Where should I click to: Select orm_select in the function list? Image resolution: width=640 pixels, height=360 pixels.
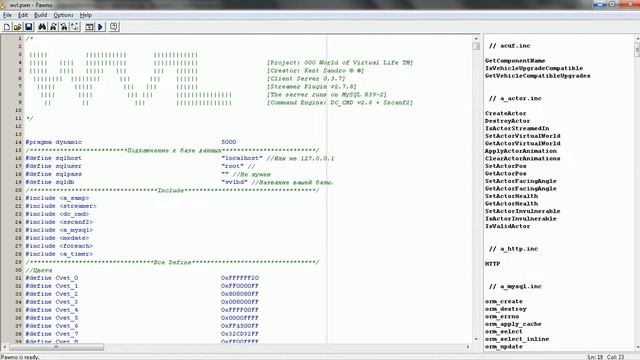coord(504,331)
